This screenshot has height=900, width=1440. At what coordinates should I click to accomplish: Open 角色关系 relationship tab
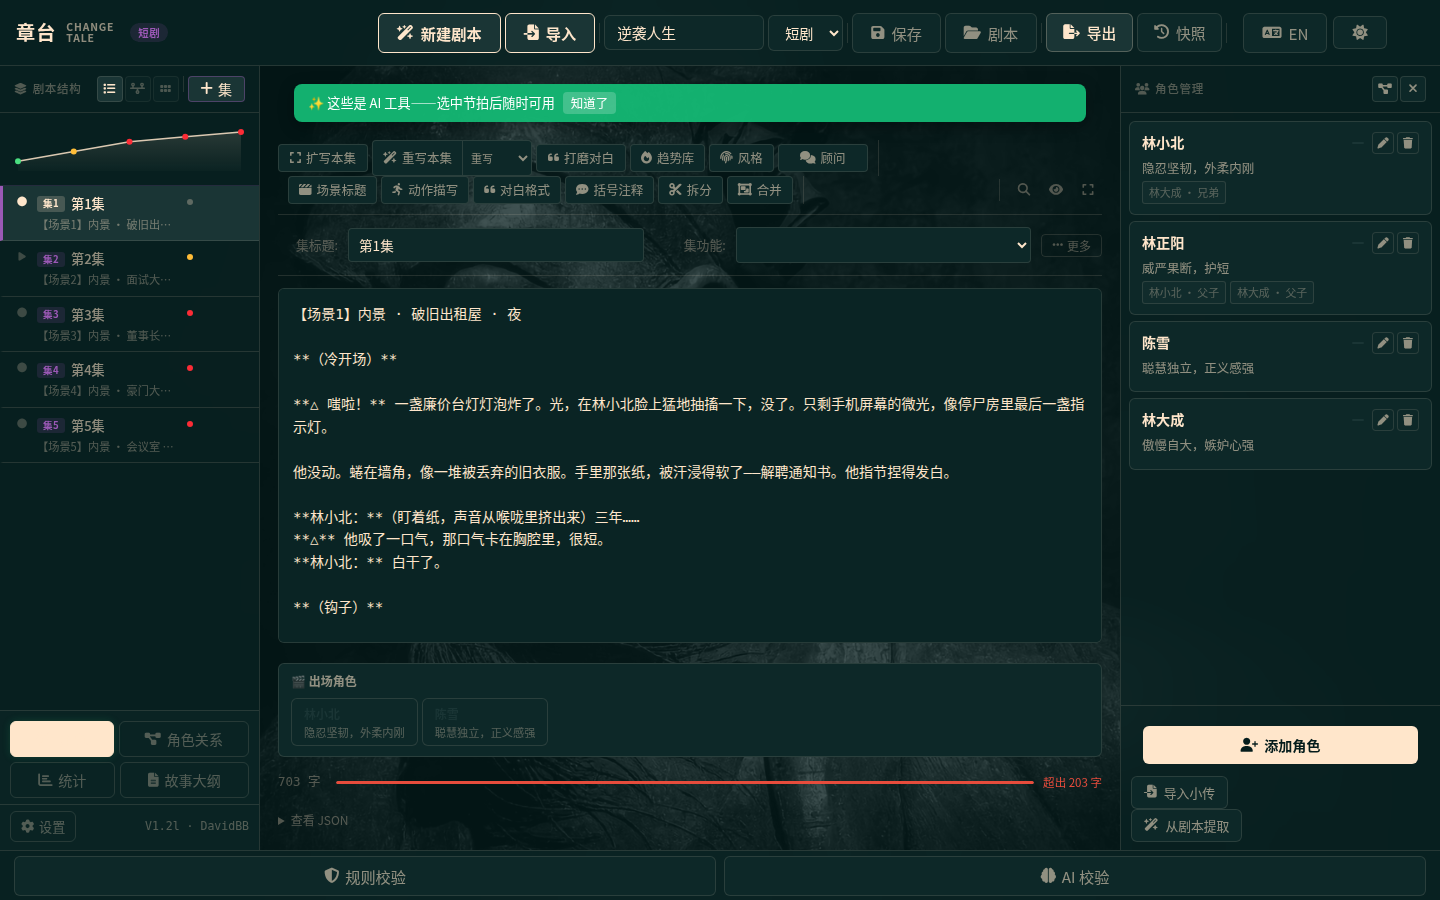click(x=184, y=739)
